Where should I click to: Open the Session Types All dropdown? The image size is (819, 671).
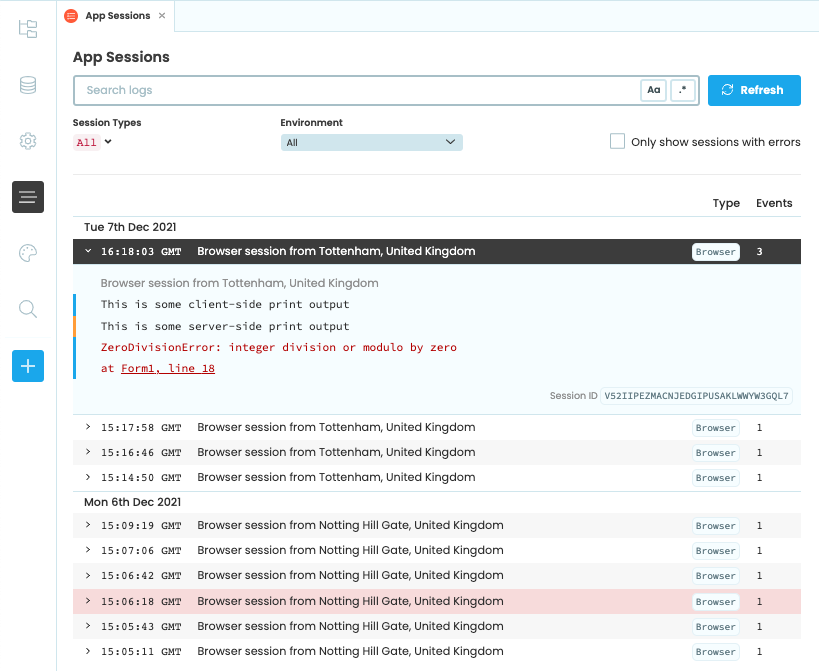[92, 141]
